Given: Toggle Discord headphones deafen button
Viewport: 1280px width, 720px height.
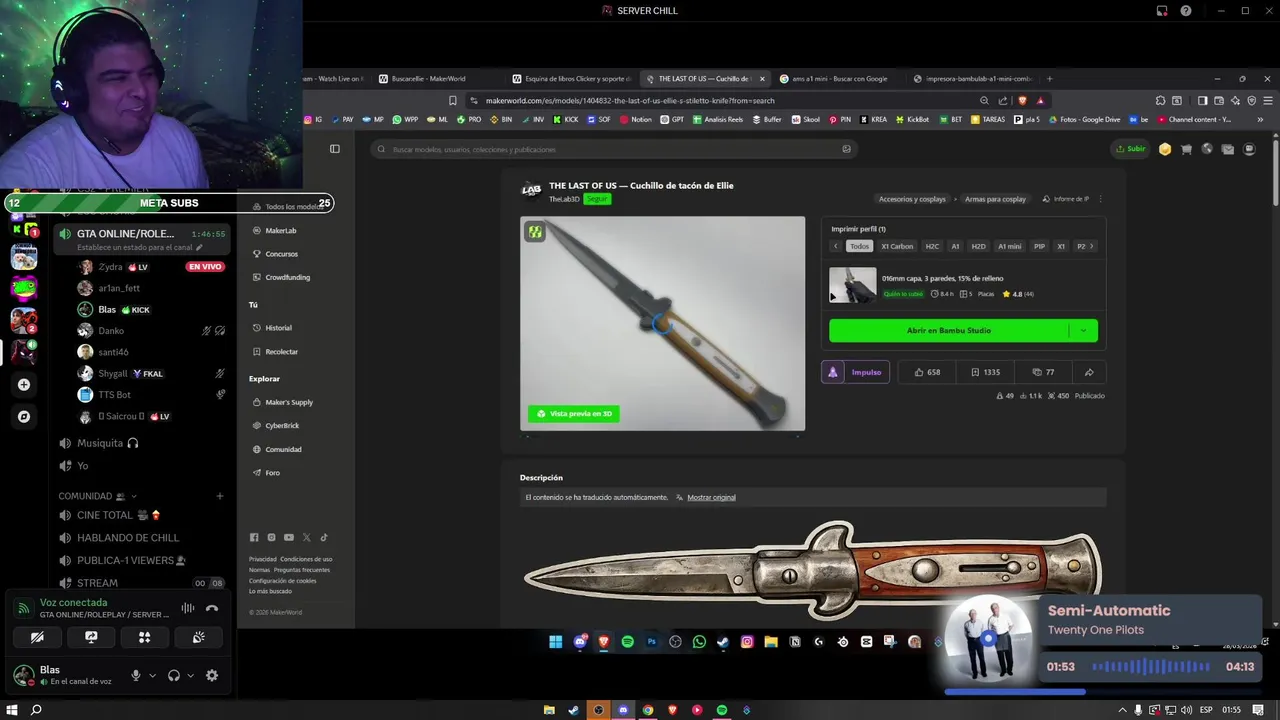Looking at the screenshot, I should coord(174,676).
